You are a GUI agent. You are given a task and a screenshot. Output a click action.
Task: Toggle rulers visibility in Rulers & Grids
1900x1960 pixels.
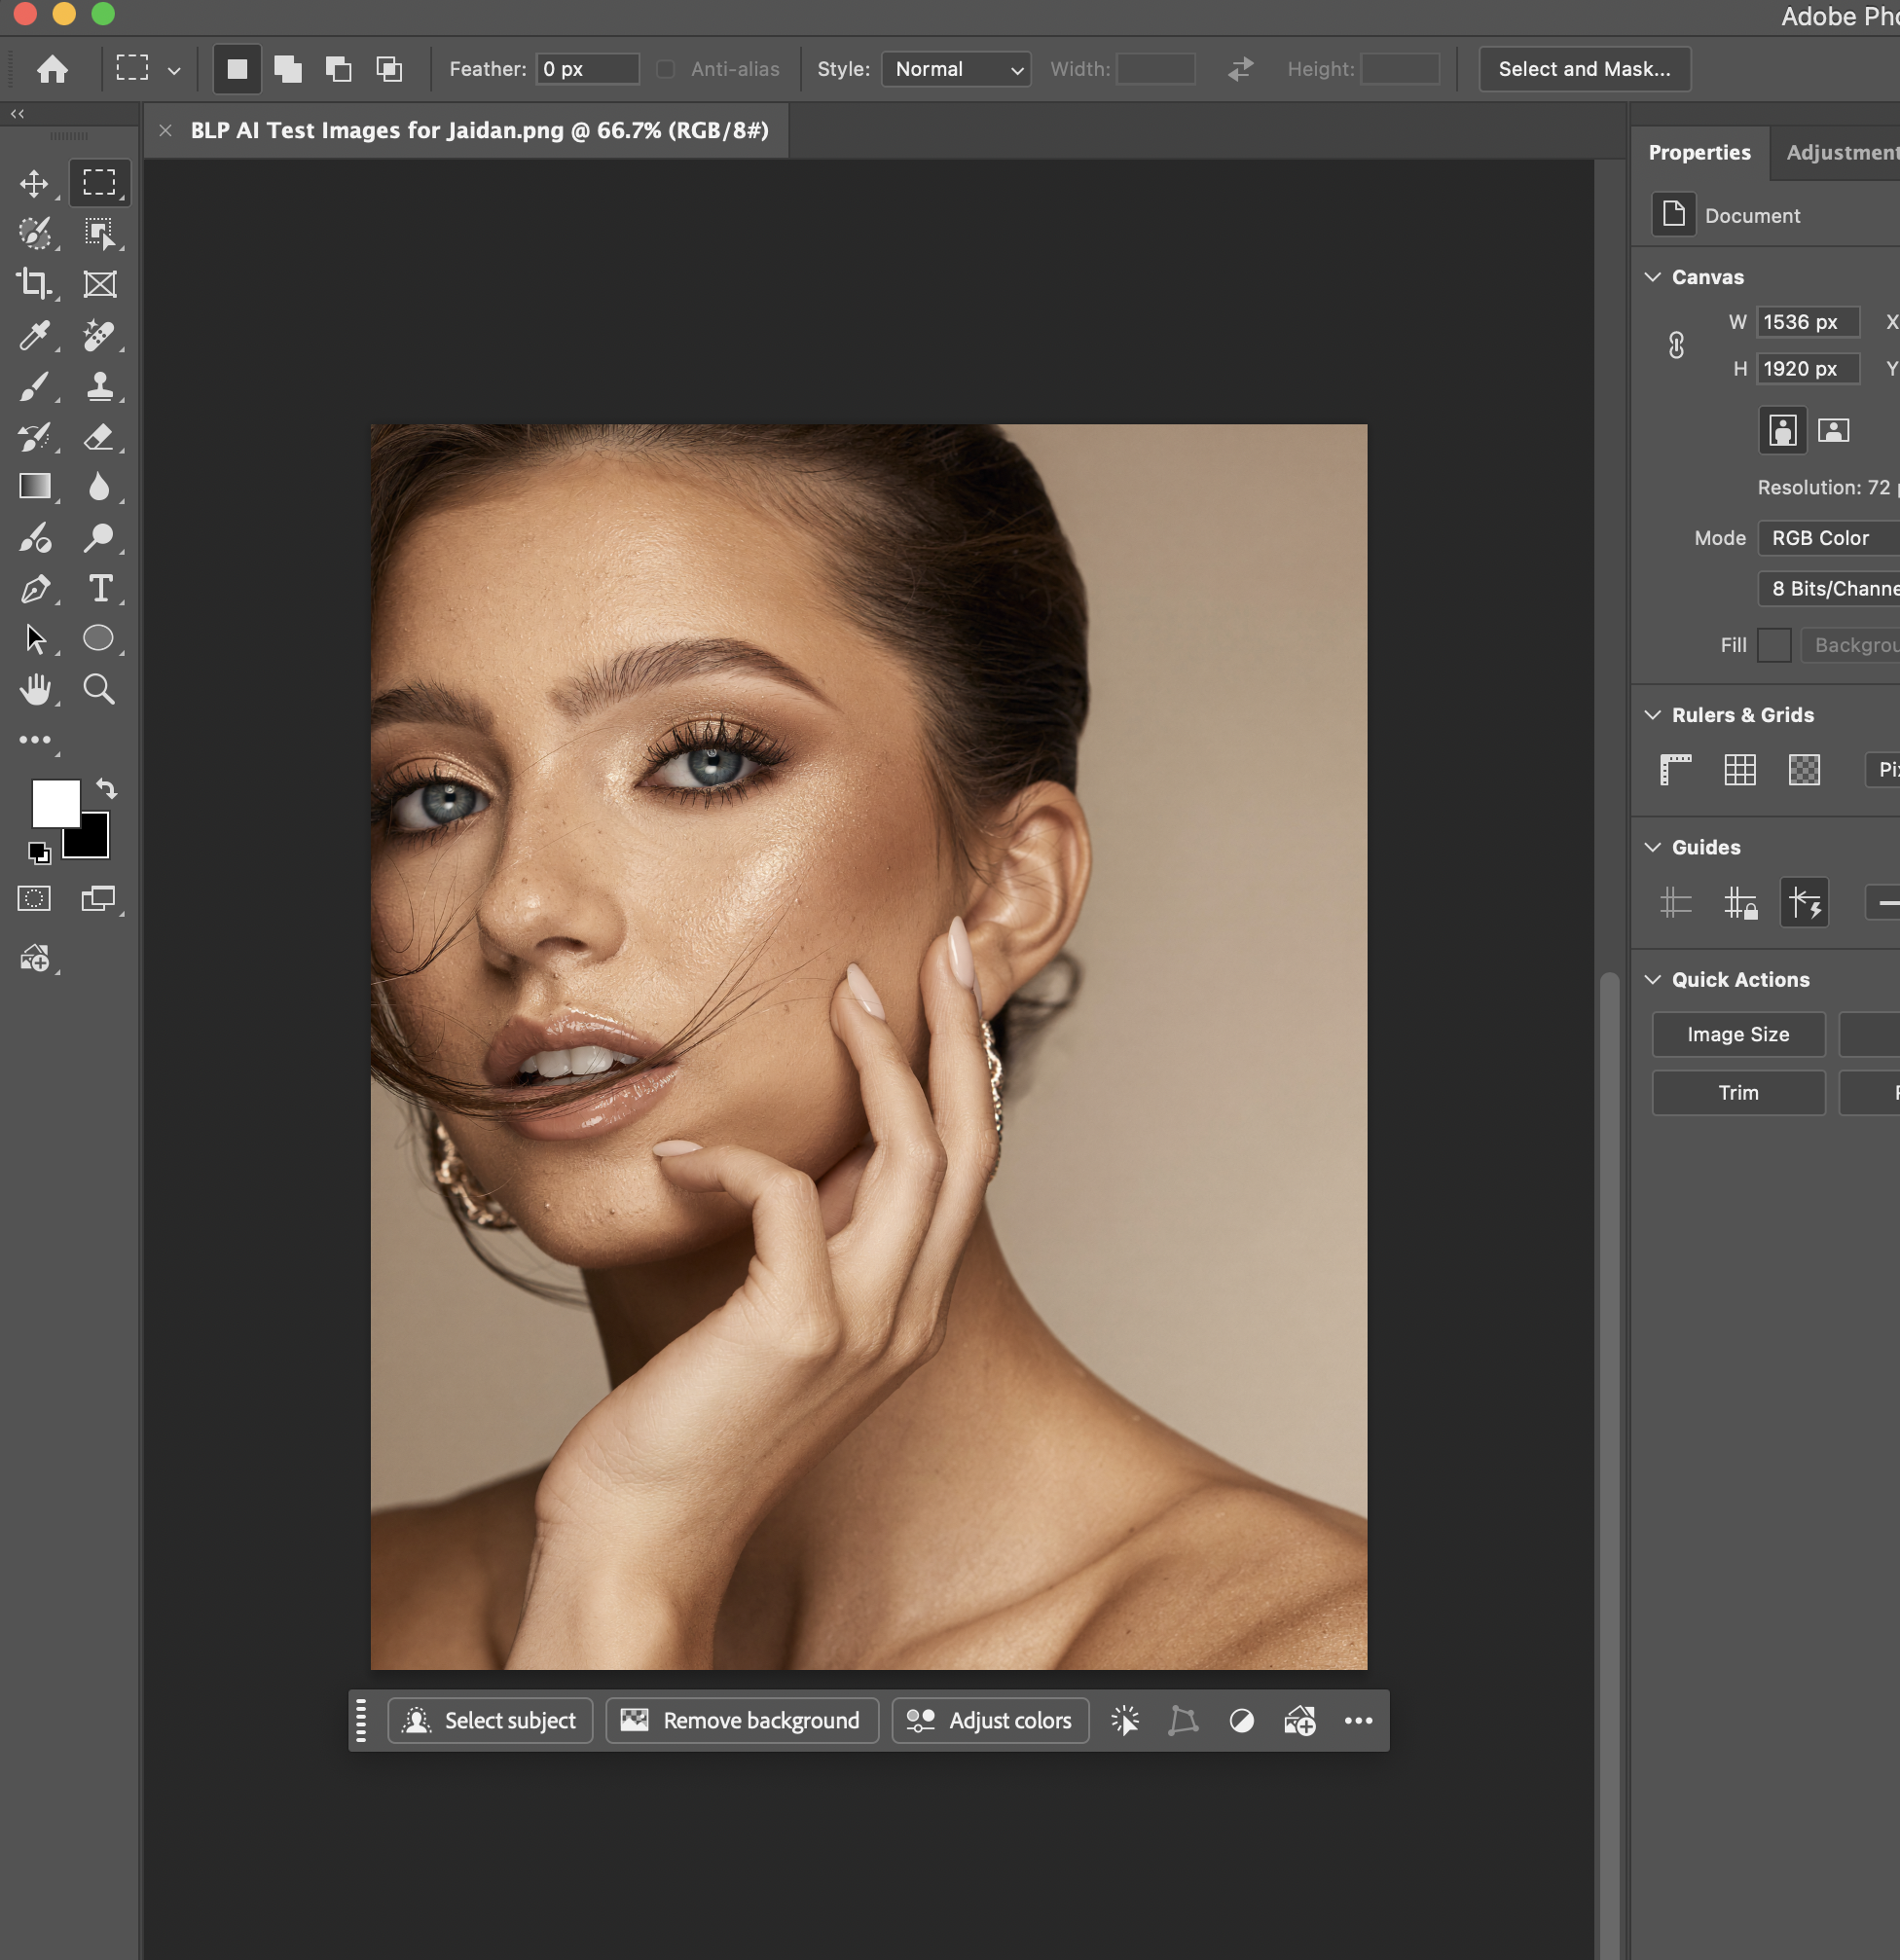1675,770
